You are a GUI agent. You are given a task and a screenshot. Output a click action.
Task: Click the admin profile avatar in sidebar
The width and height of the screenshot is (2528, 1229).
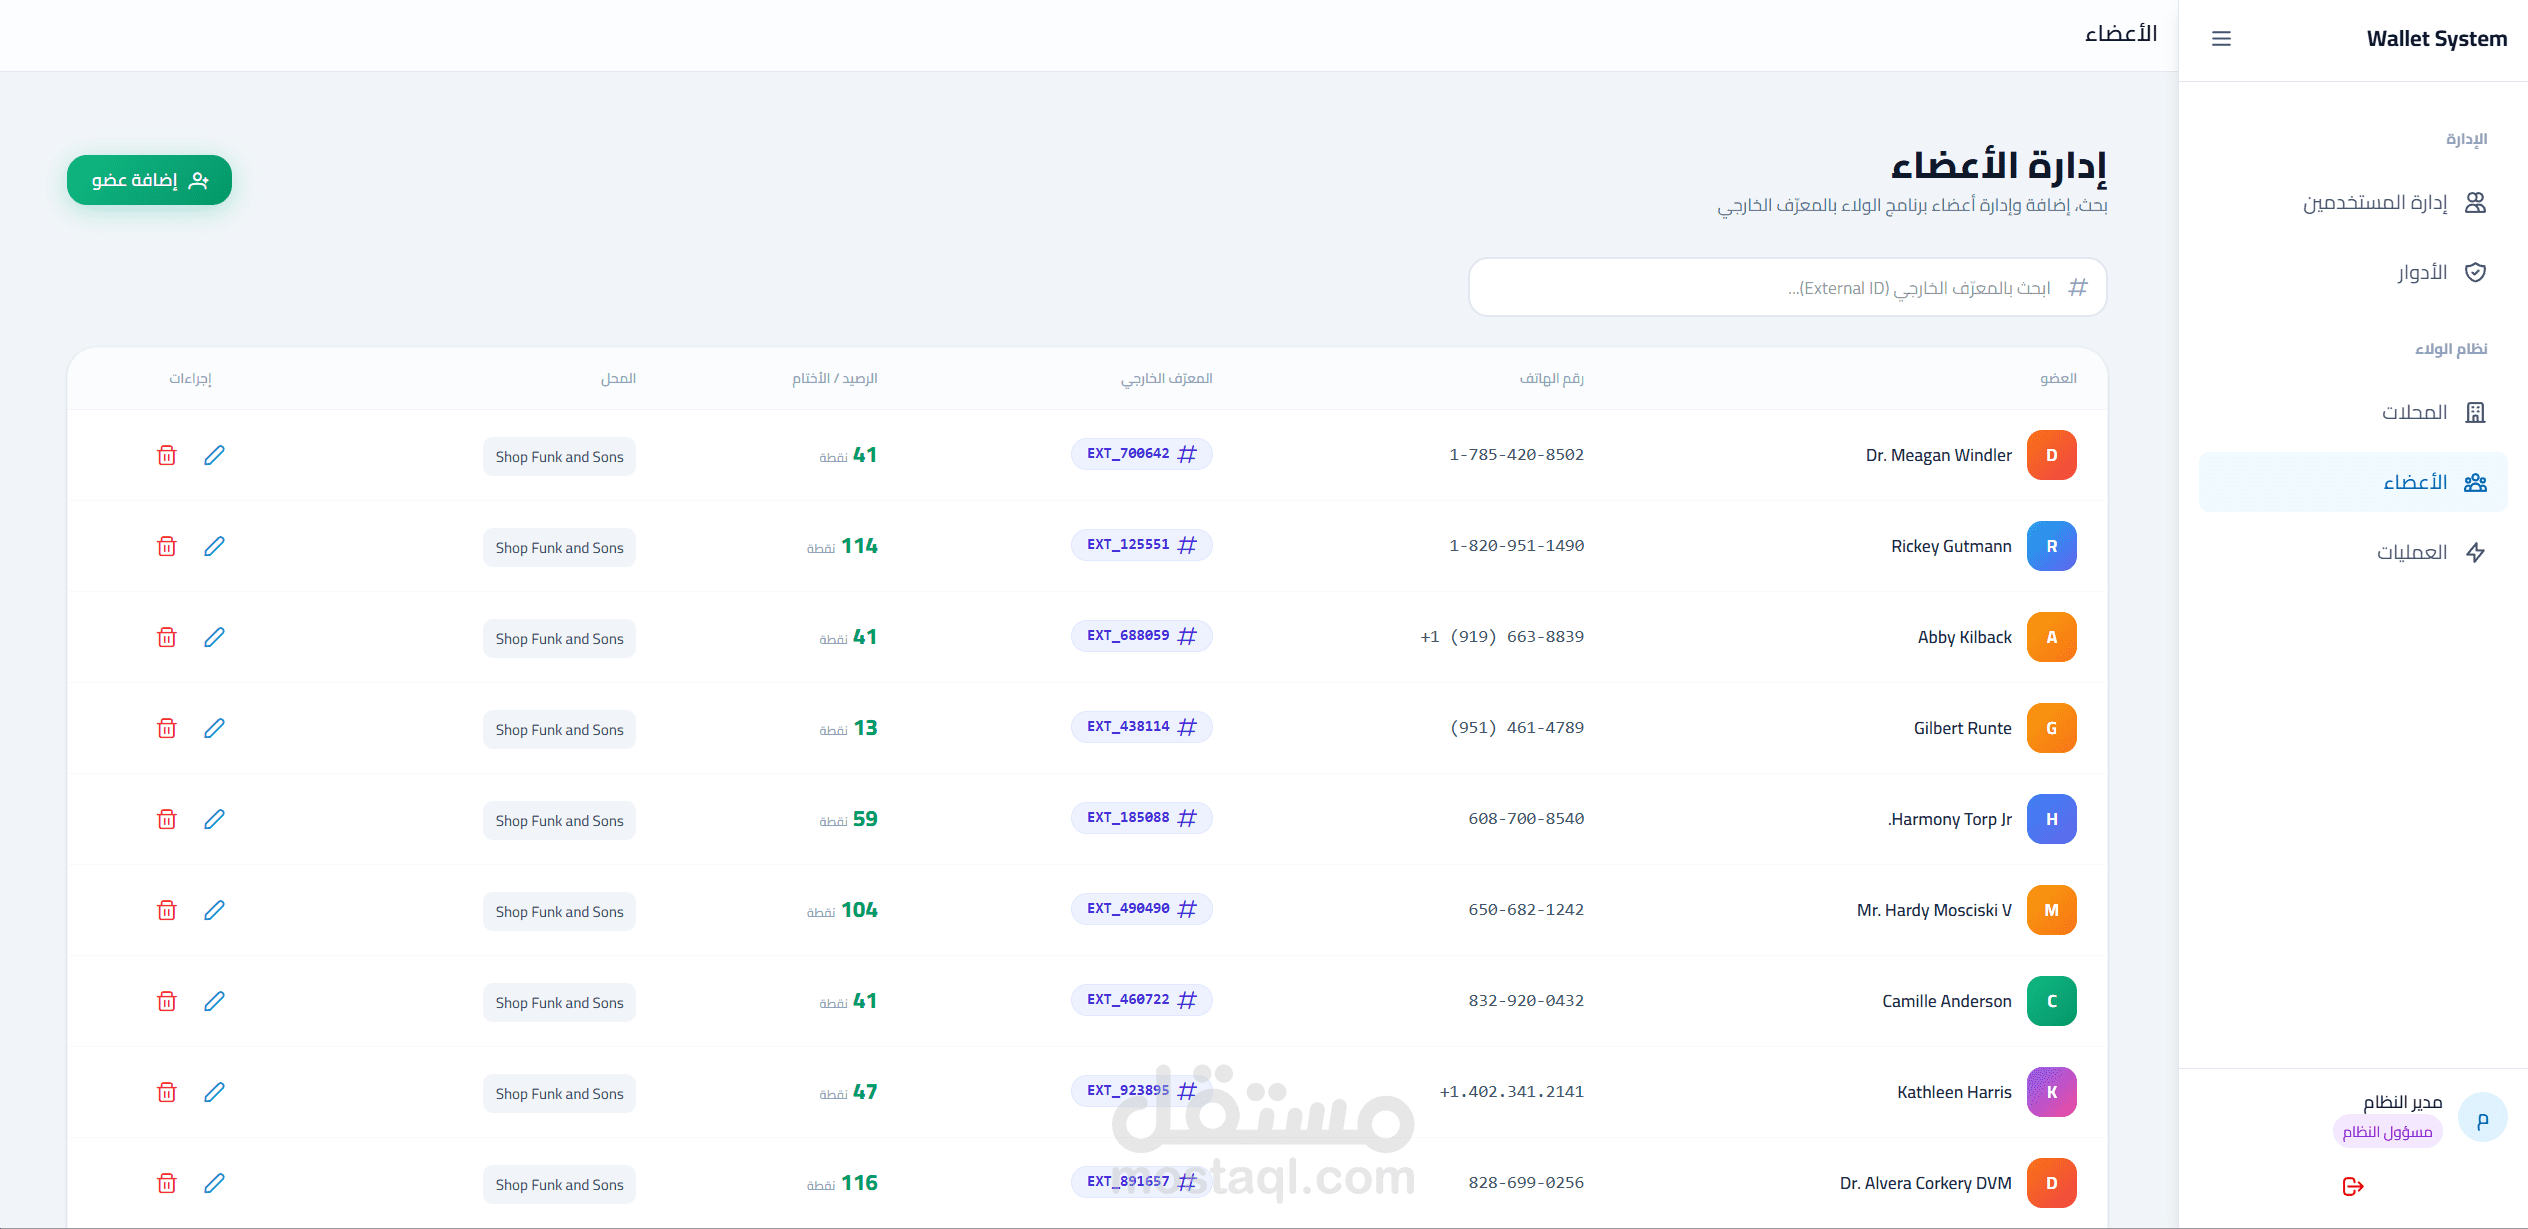tap(2482, 1118)
